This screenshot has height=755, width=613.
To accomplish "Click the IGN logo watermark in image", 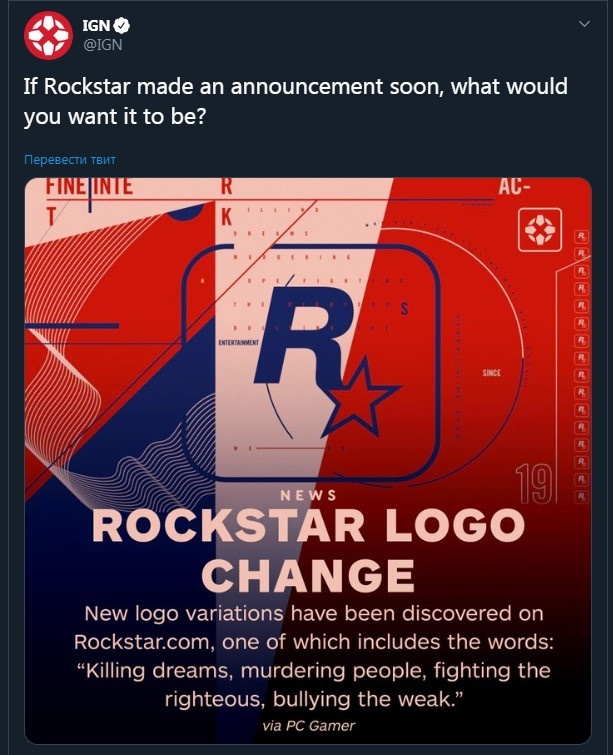I will 540,230.
